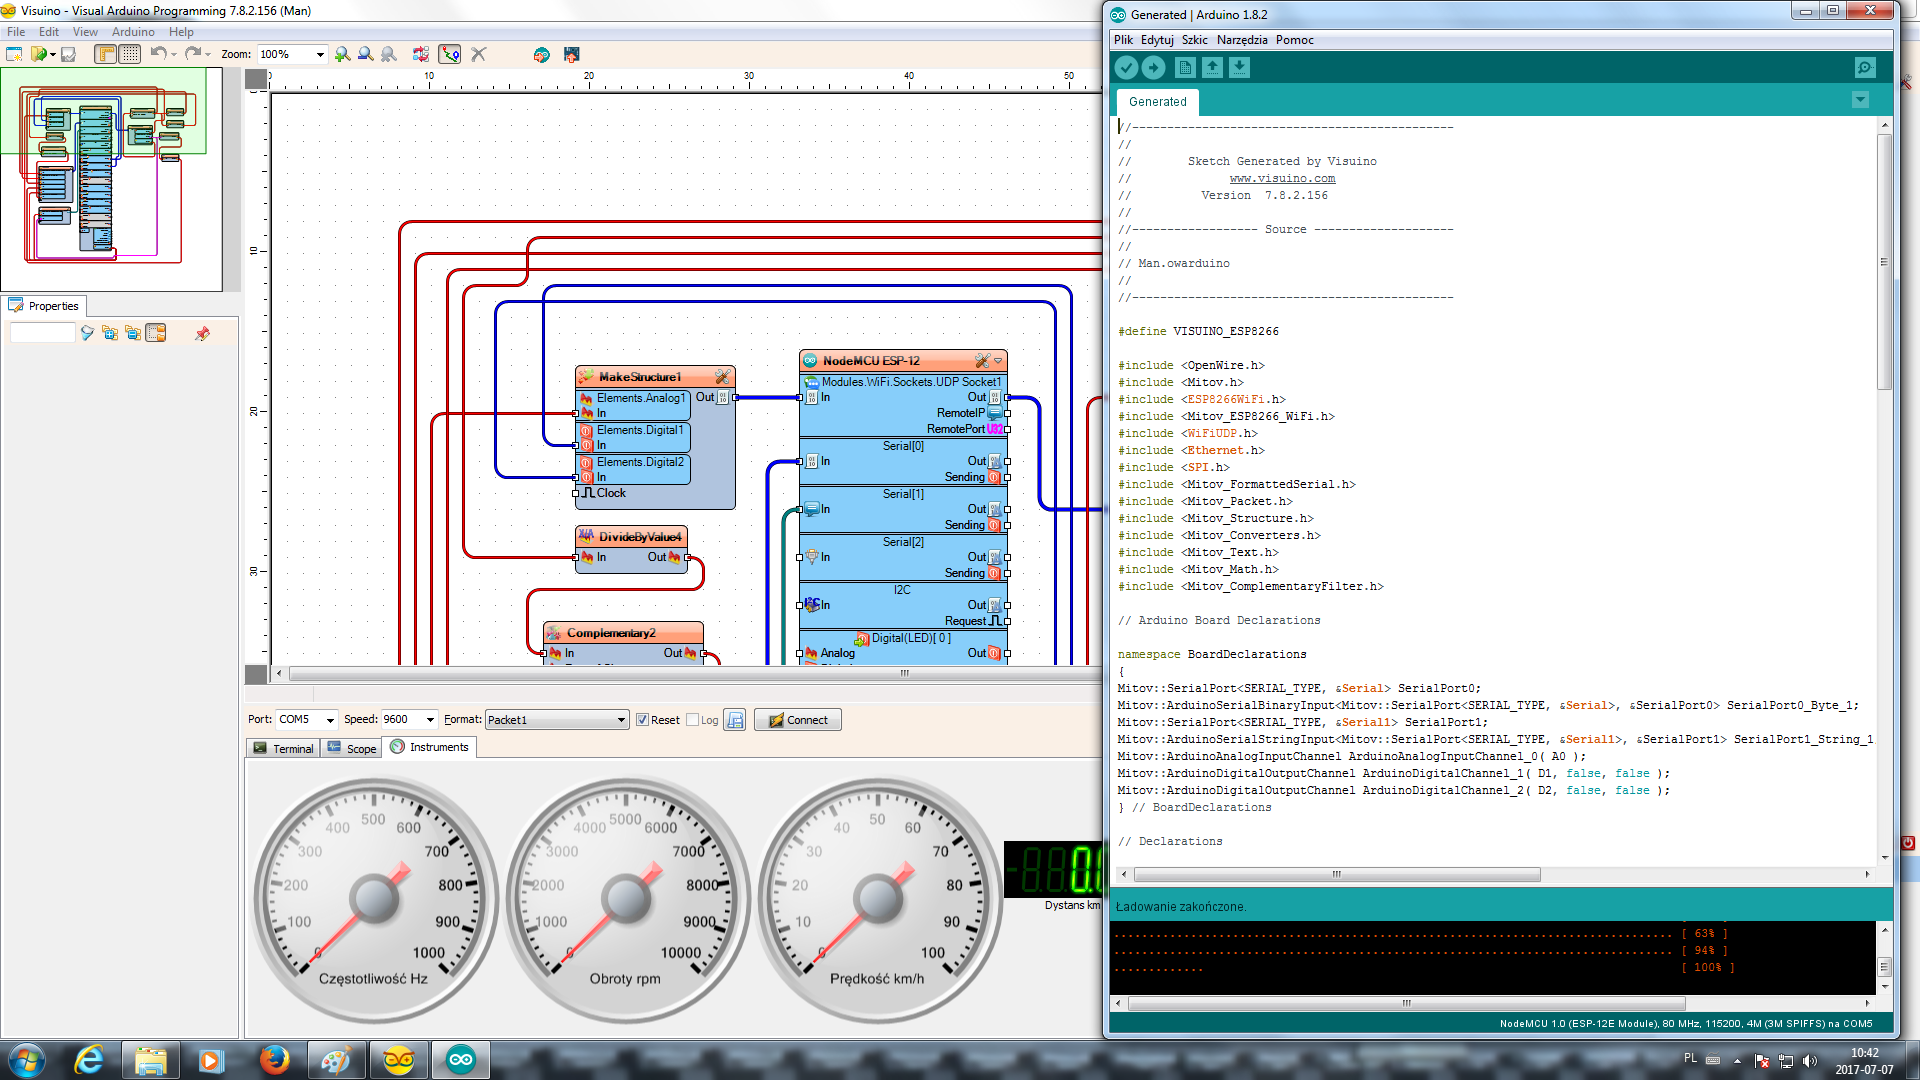Click the volume speaker tray icon
Image resolution: width=1920 pixels, height=1080 pixels.
pyautogui.click(x=1810, y=1061)
